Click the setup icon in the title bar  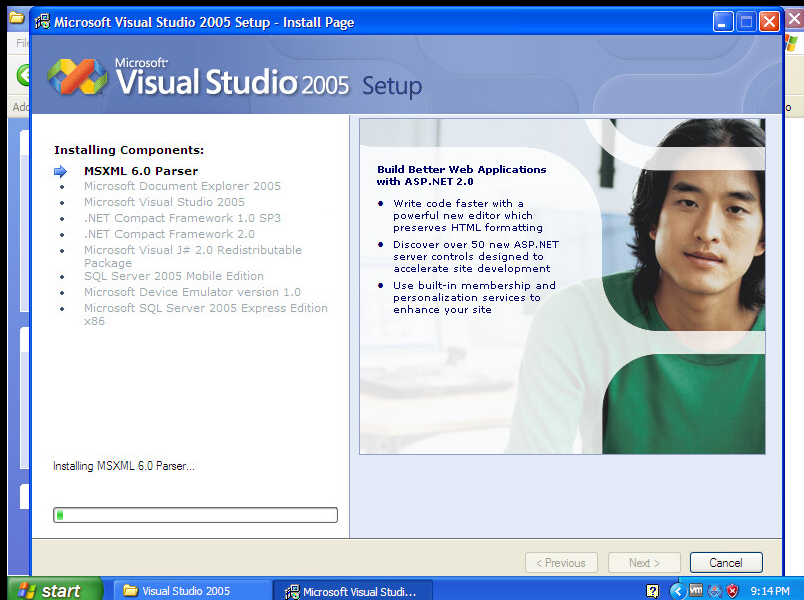42,21
